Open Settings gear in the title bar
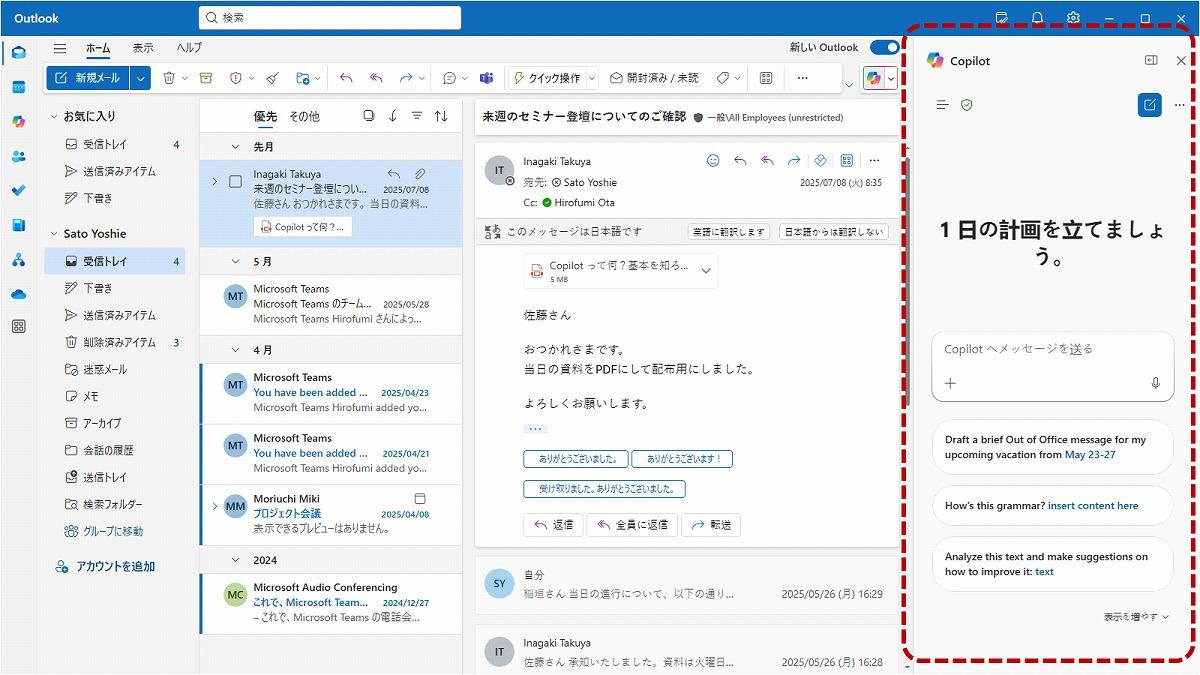This screenshot has width=1200, height=675. [1073, 18]
